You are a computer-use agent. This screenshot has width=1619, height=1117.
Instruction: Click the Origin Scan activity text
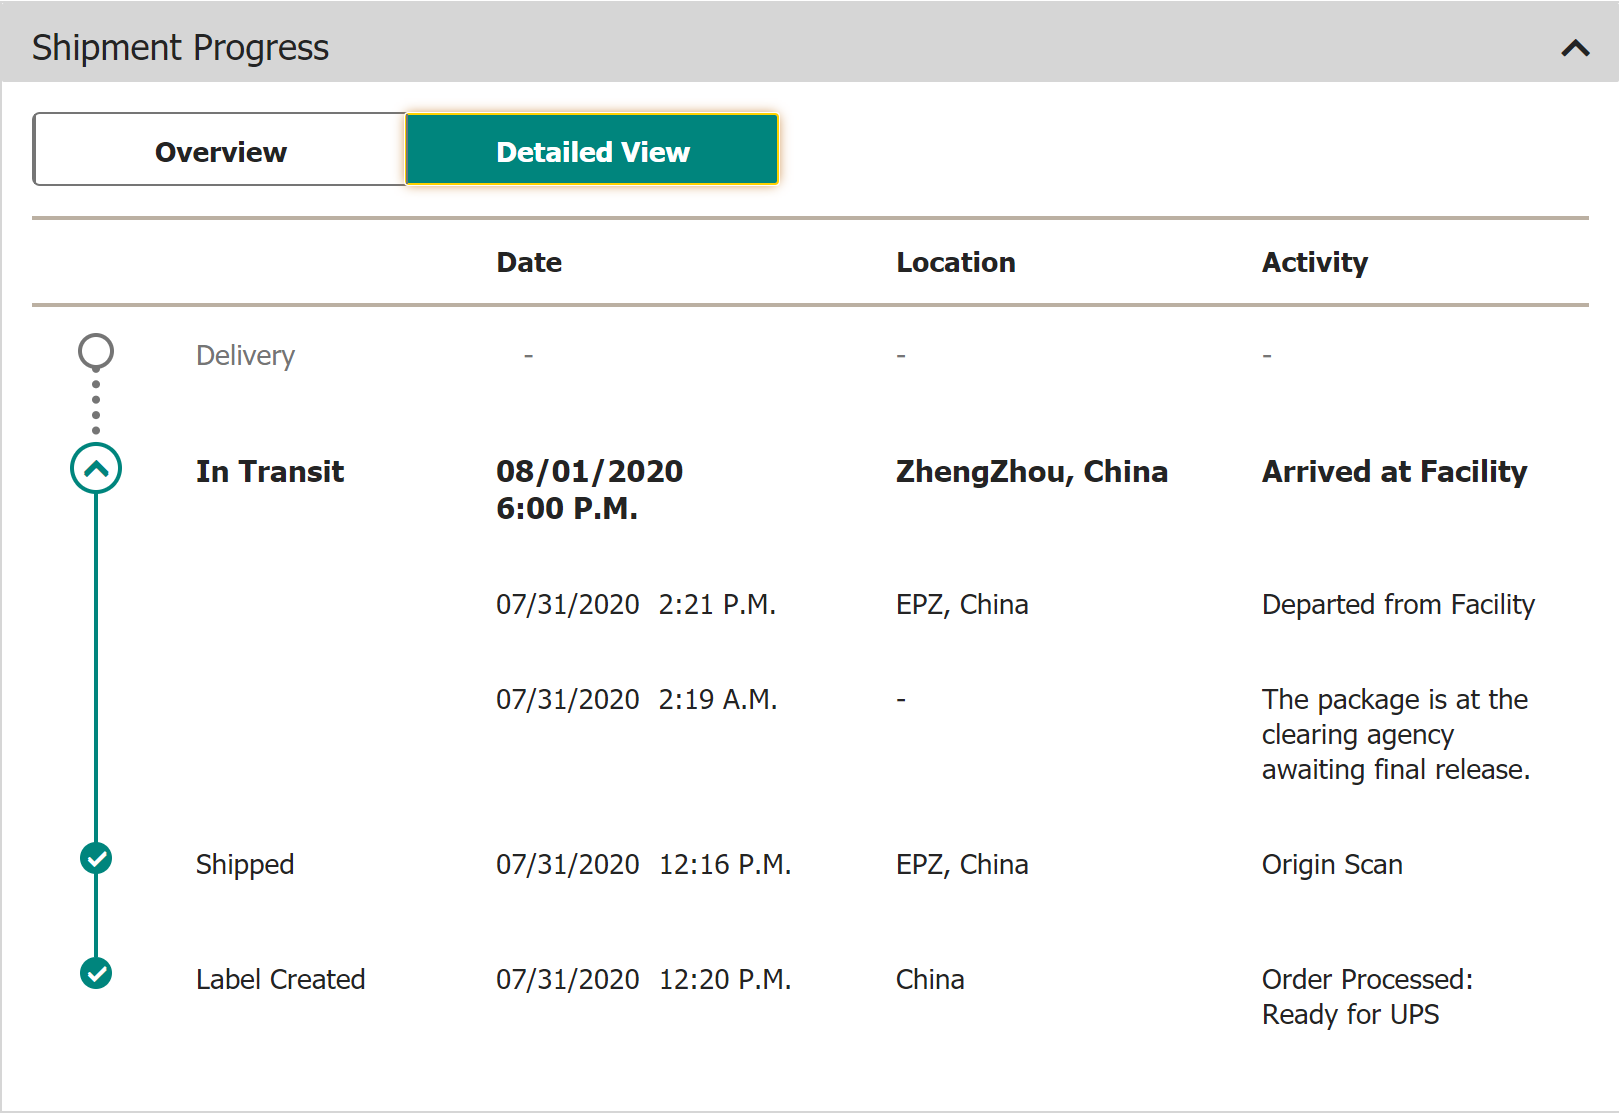tap(1332, 864)
